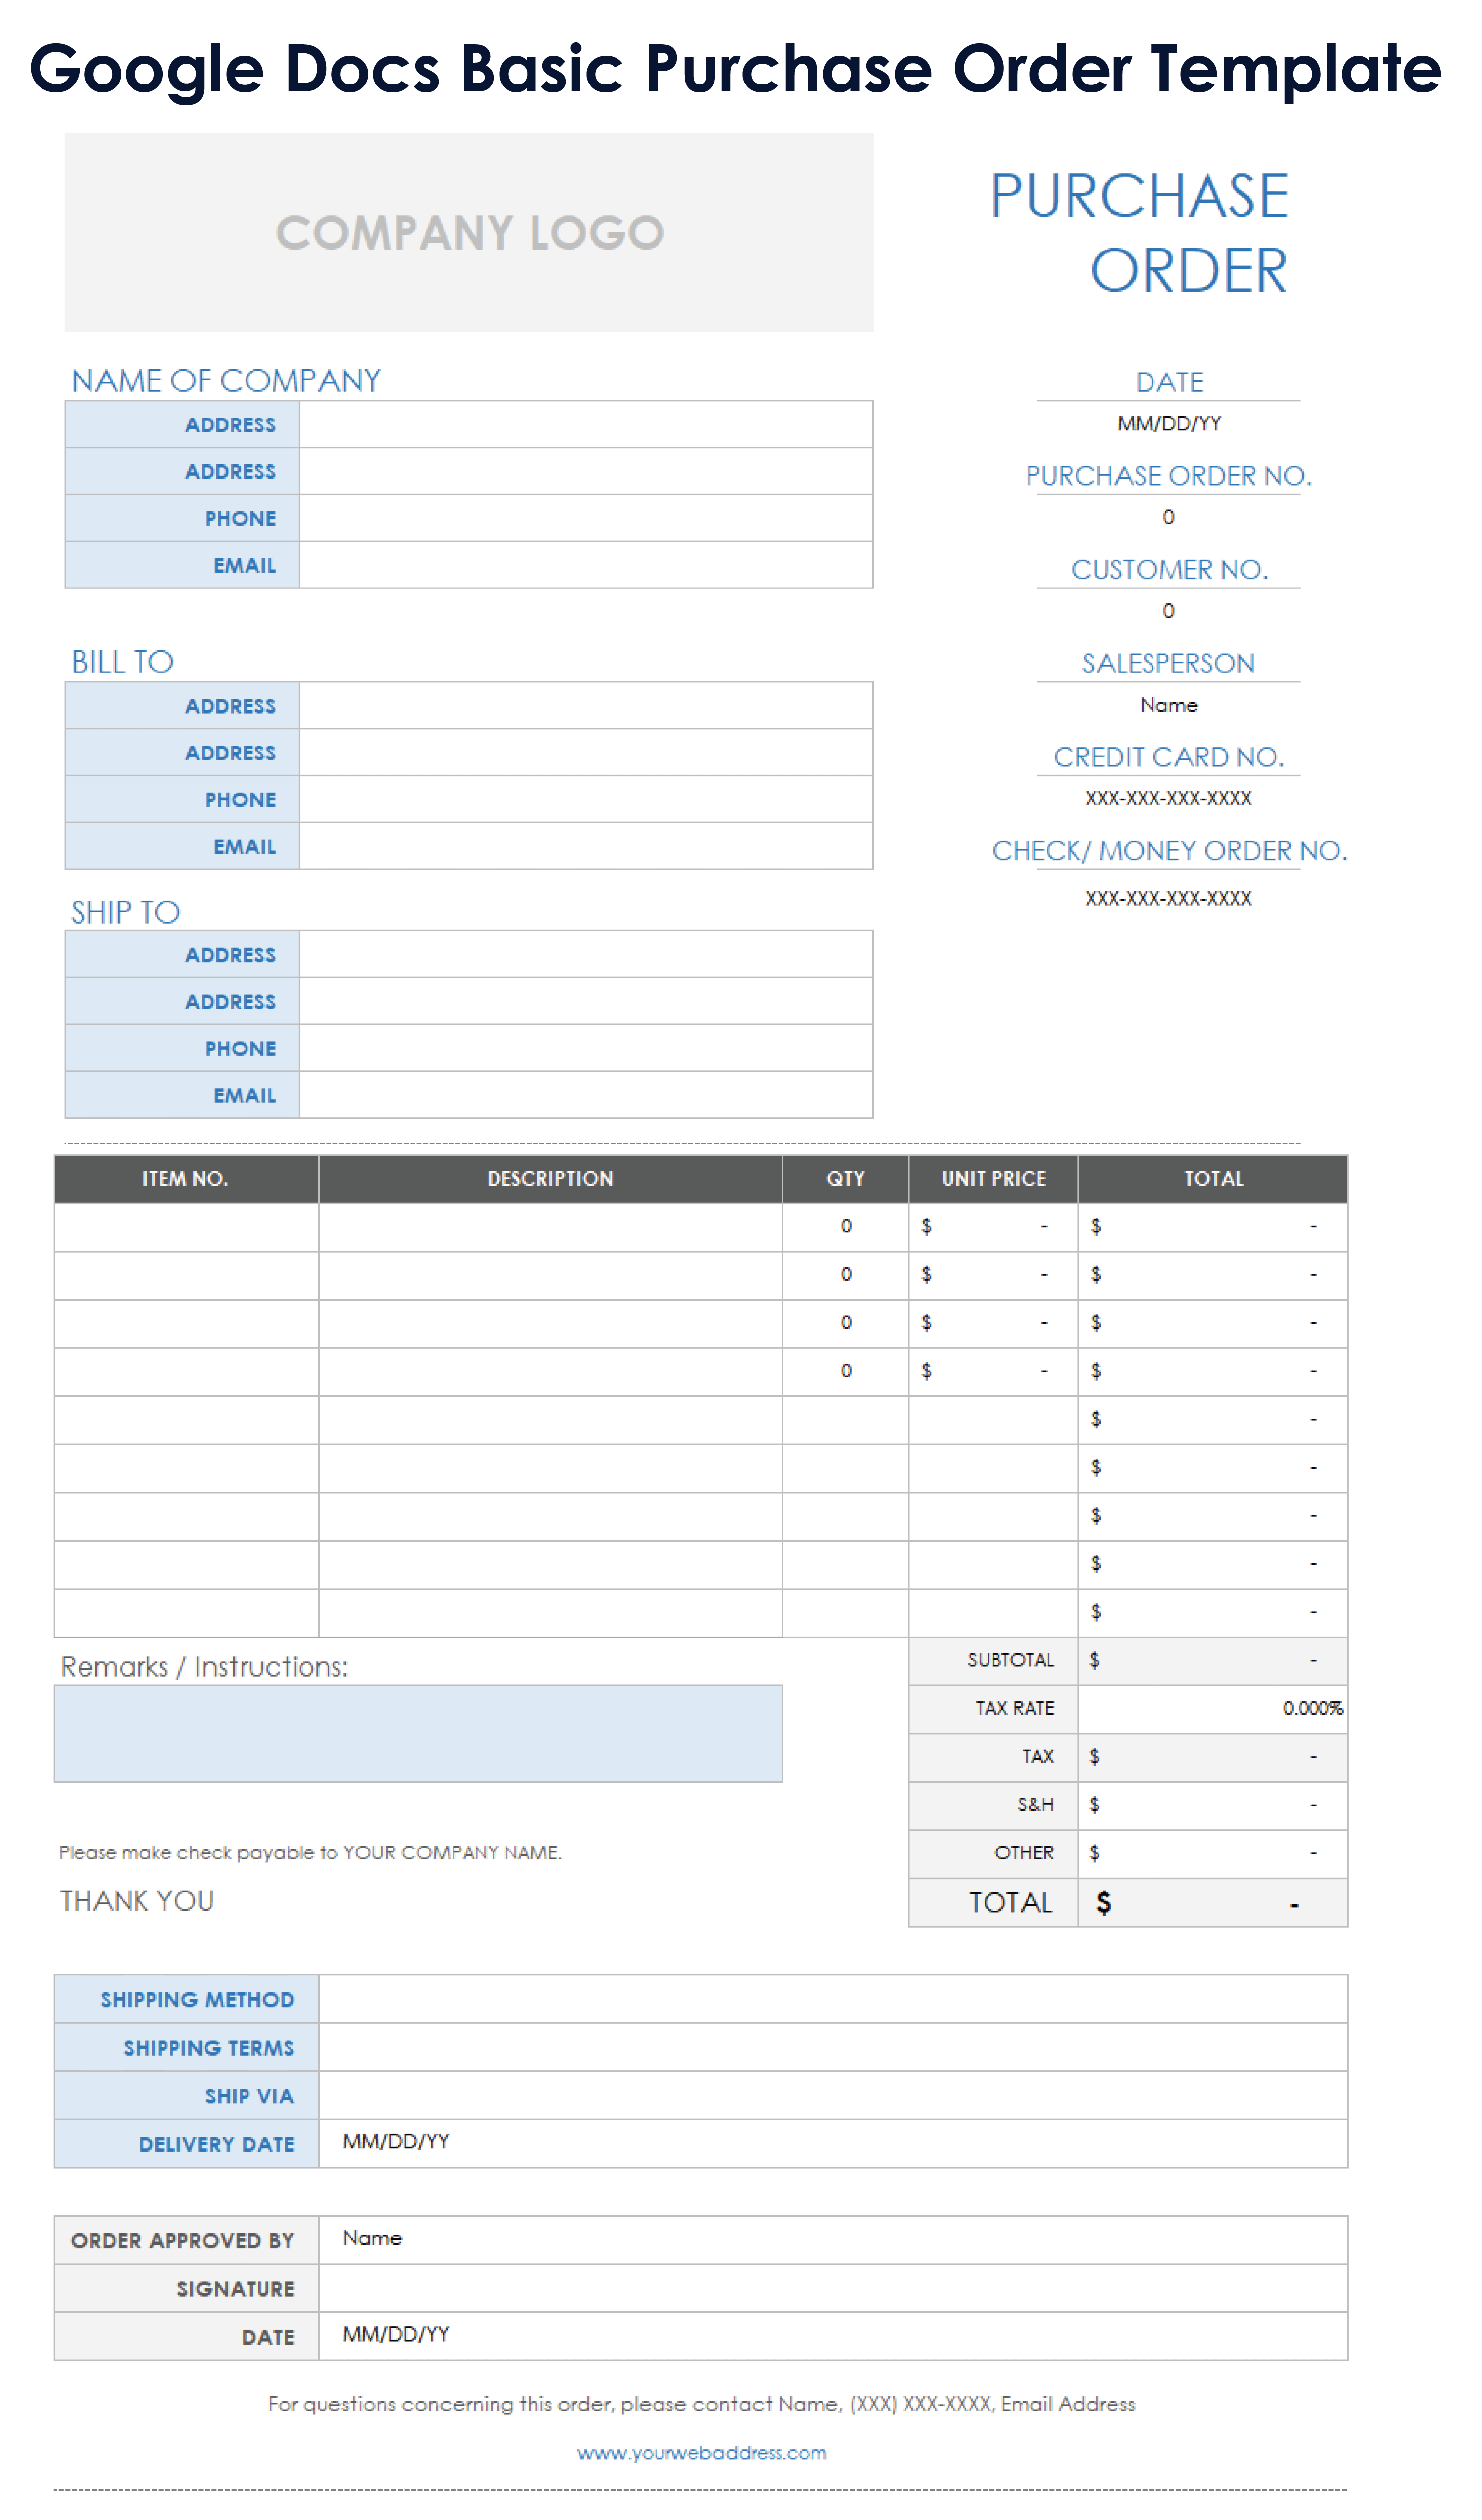This screenshot has height=2520, width=1482.
Task: Click the Bill To EMAIL input field
Action: pos(586,846)
